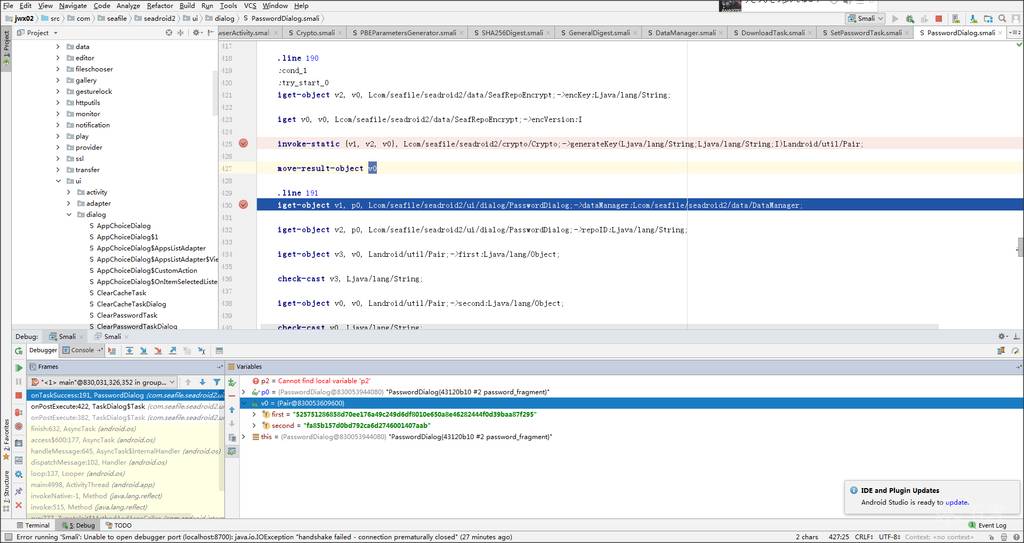Click AVD Manager icon in top toolbar
This screenshot has width=1024, height=543.
pos(953,19)
